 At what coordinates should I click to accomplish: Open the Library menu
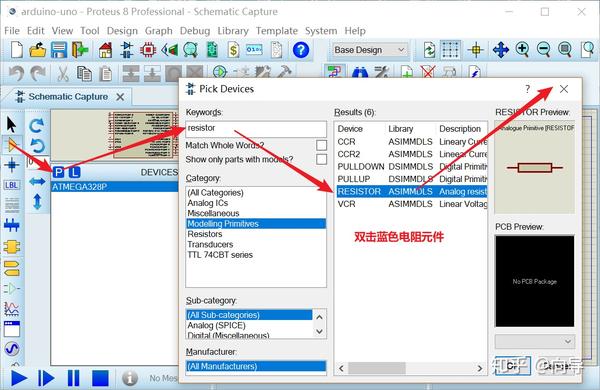[233, 31]
